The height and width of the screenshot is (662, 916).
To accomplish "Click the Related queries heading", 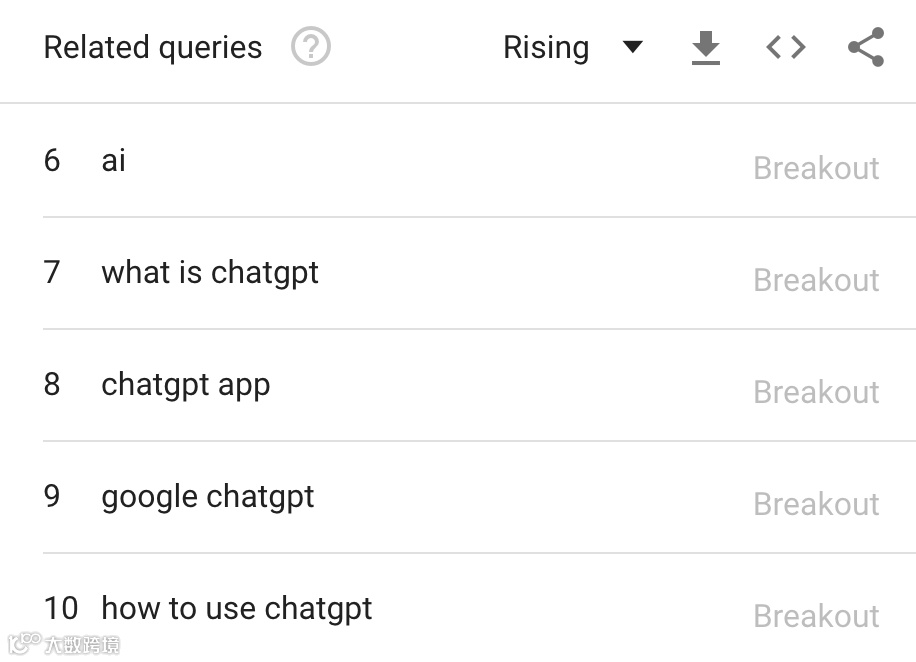I will 152,46.
